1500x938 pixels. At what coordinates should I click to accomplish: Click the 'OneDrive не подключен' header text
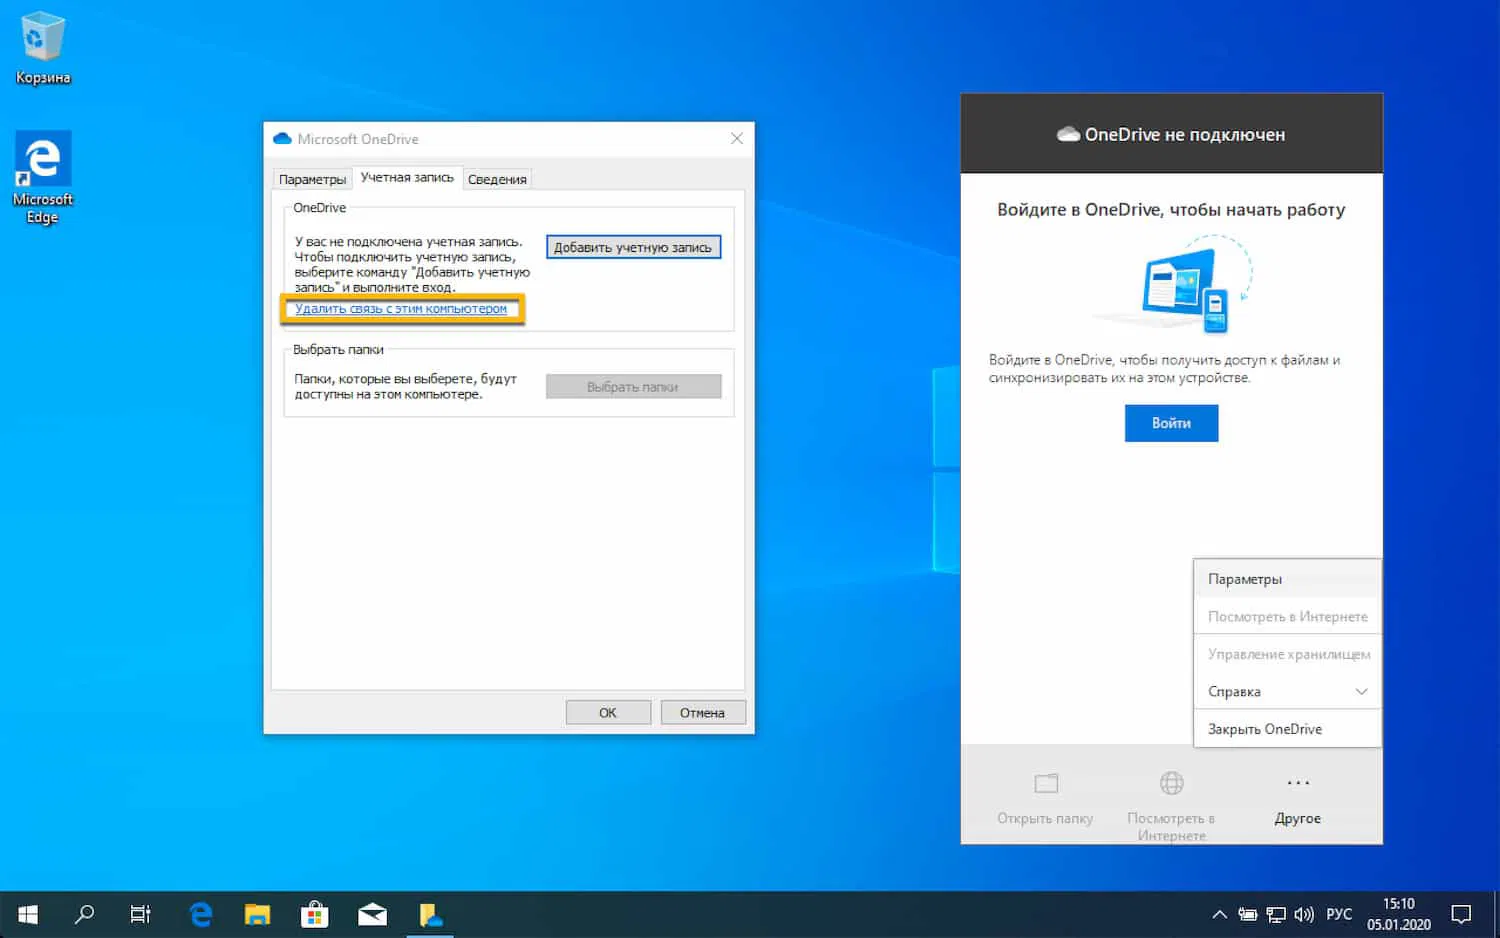coord(1185,134)
